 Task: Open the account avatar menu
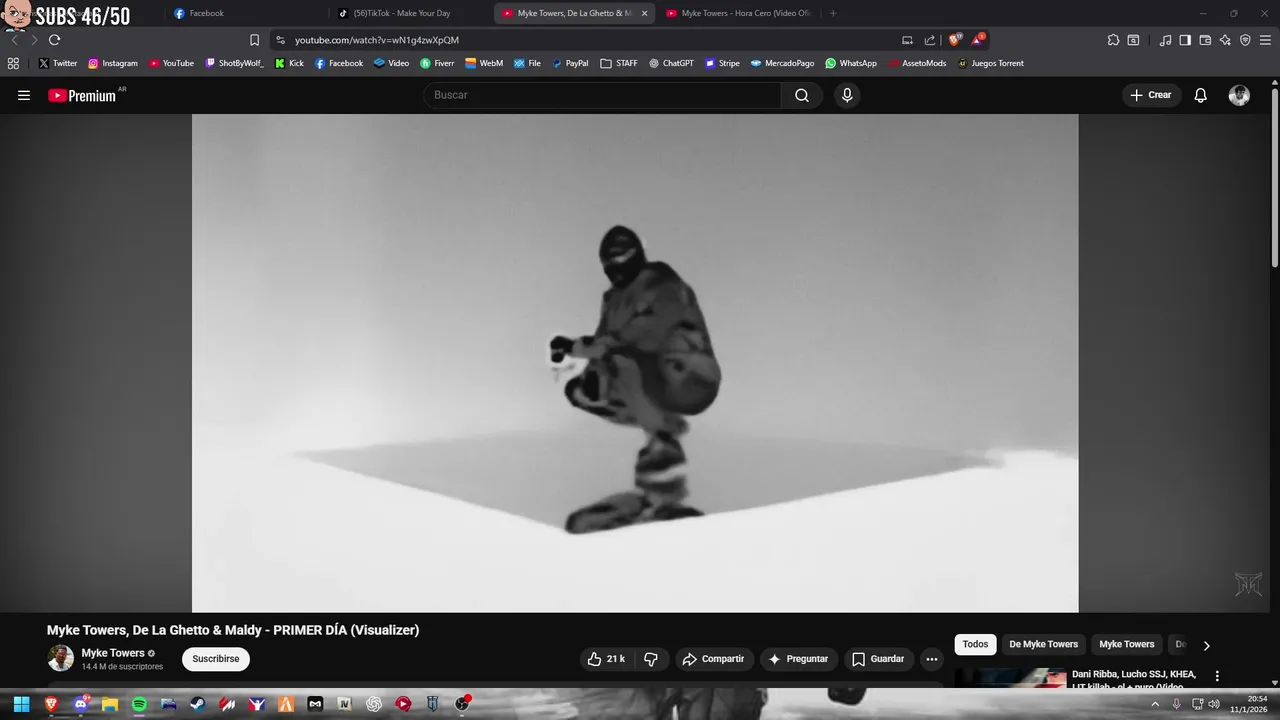pos(1239,95)
